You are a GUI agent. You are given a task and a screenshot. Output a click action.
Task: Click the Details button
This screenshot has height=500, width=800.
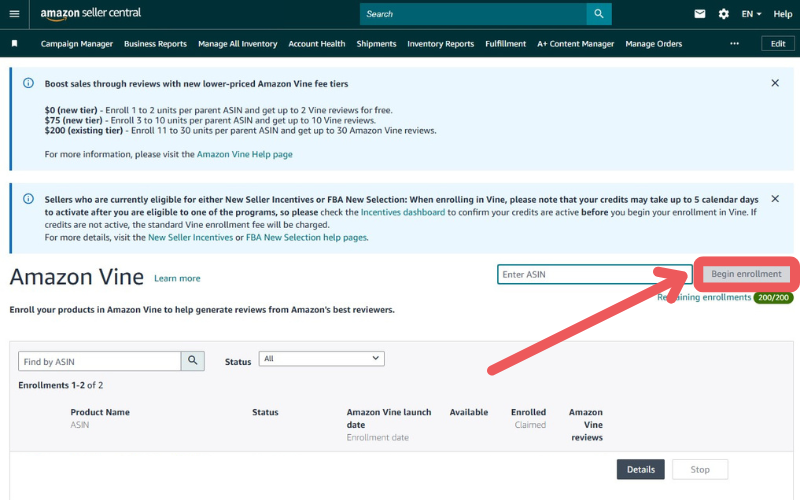tap(640, 469)
